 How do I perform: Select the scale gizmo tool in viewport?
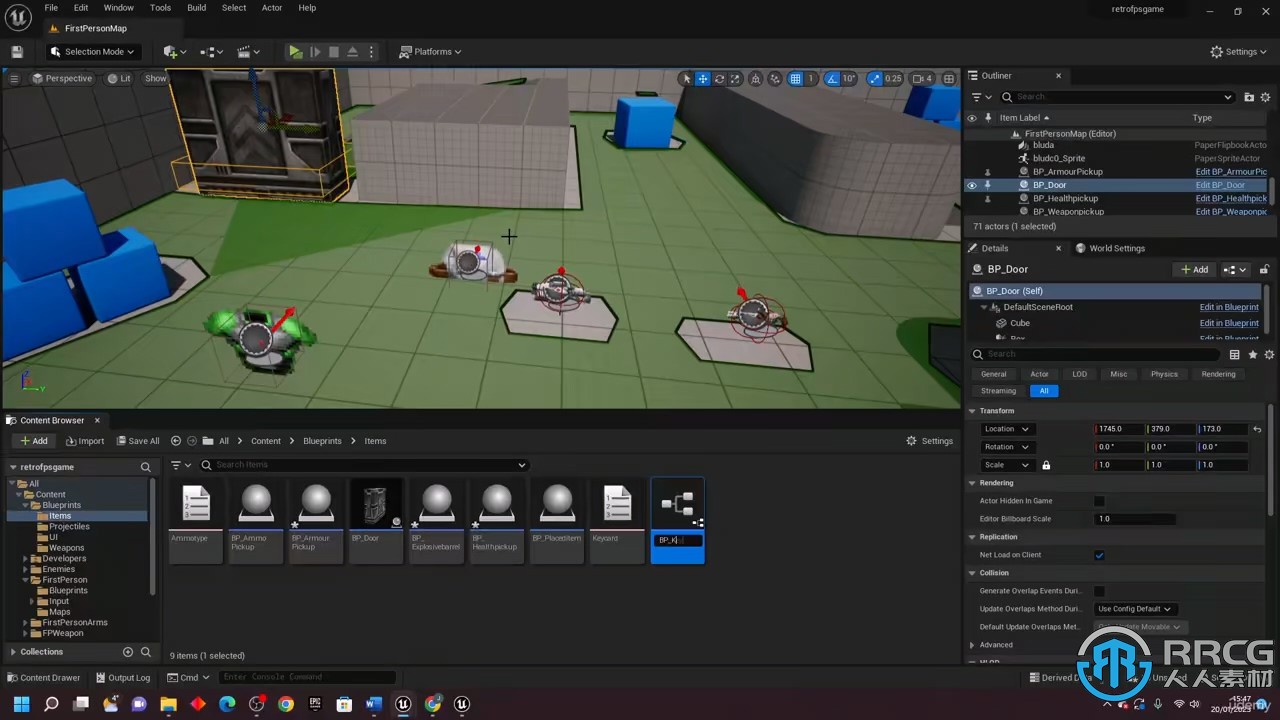pos(735,79)
